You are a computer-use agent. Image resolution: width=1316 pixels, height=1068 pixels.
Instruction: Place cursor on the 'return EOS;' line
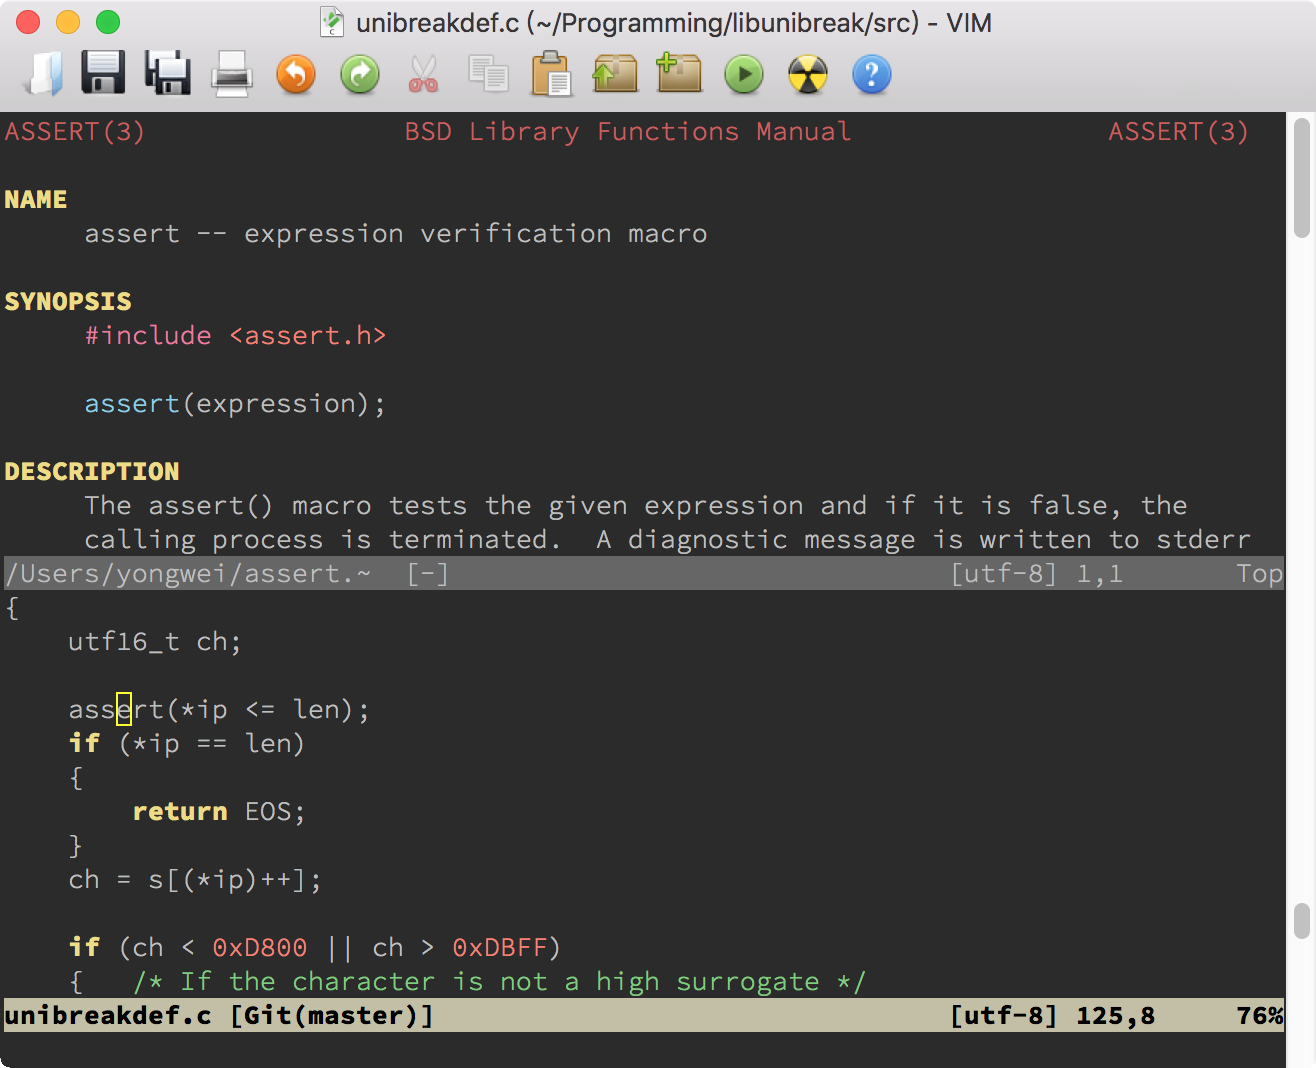tap(218, 812)
